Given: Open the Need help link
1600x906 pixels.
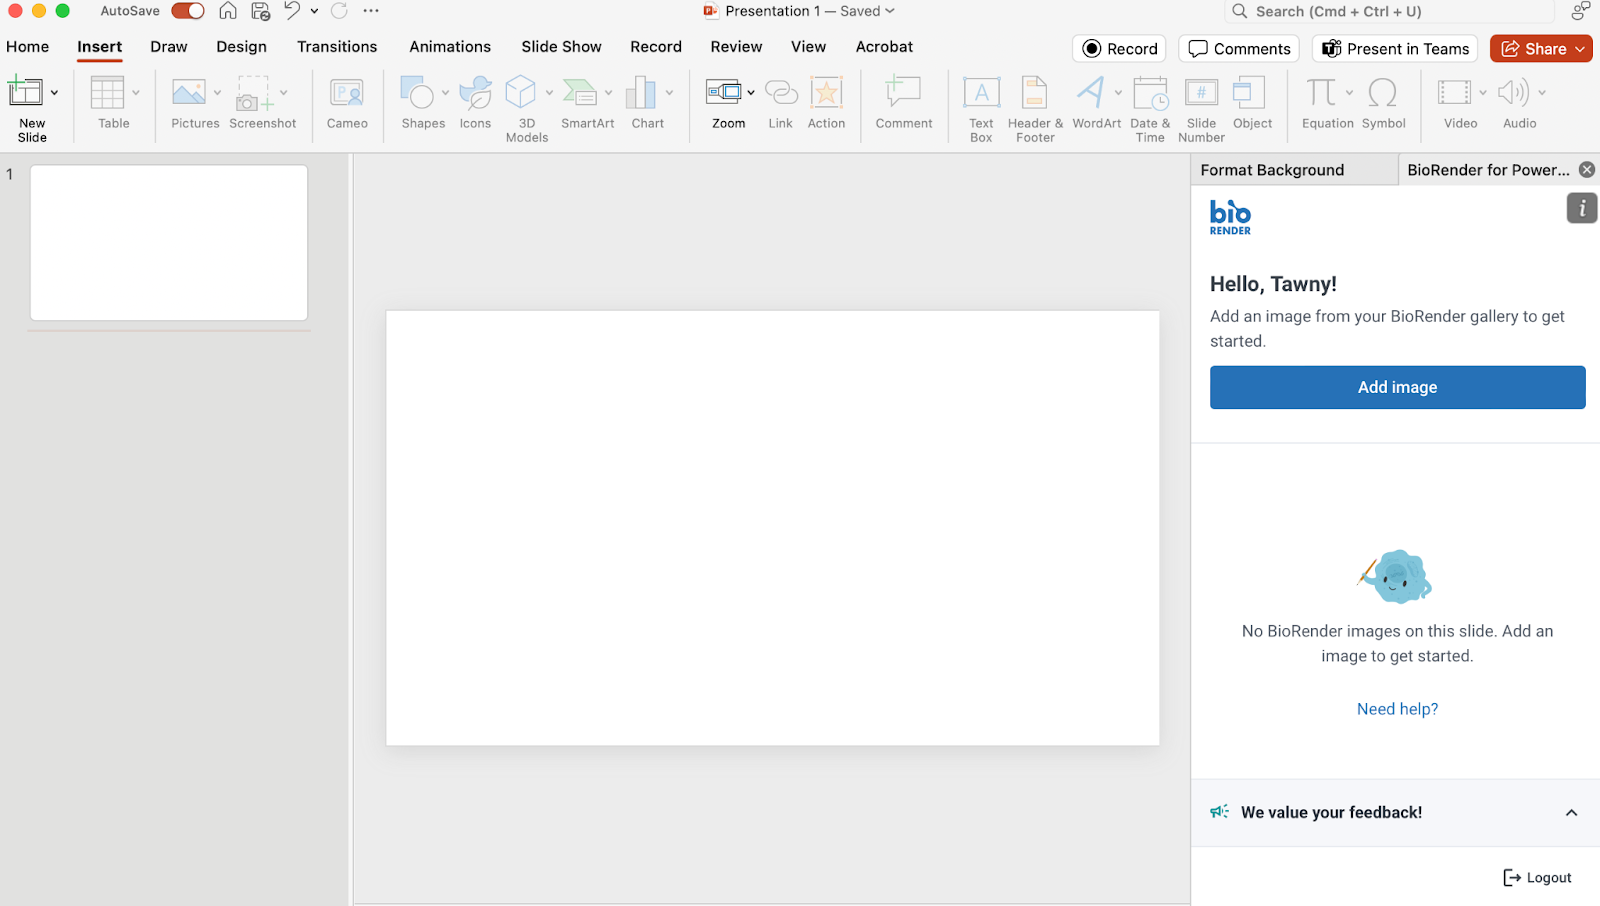Looking at the screenshot, I should coord(1396,708).
